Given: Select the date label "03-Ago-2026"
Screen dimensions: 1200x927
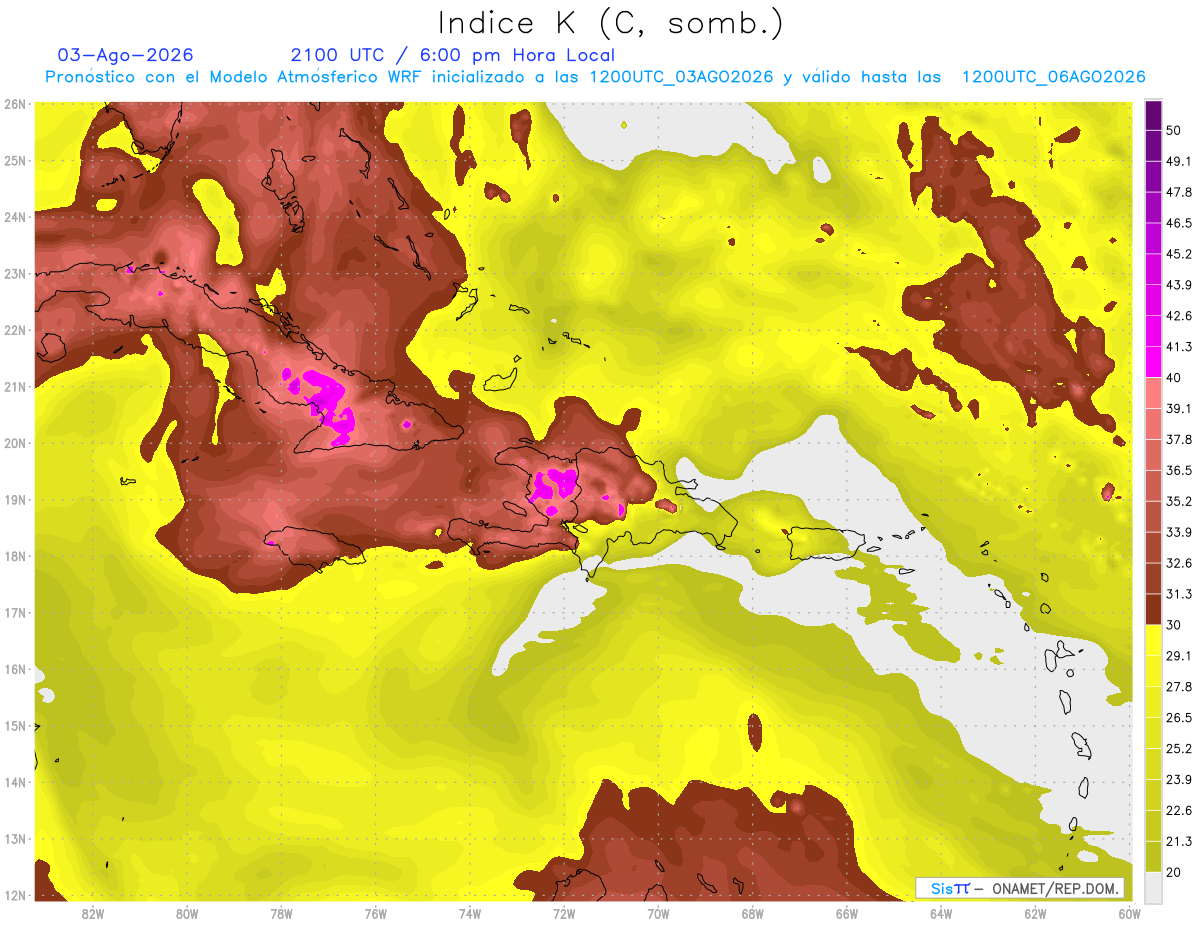Looking at the screenshot, I should tap(126, 55).
